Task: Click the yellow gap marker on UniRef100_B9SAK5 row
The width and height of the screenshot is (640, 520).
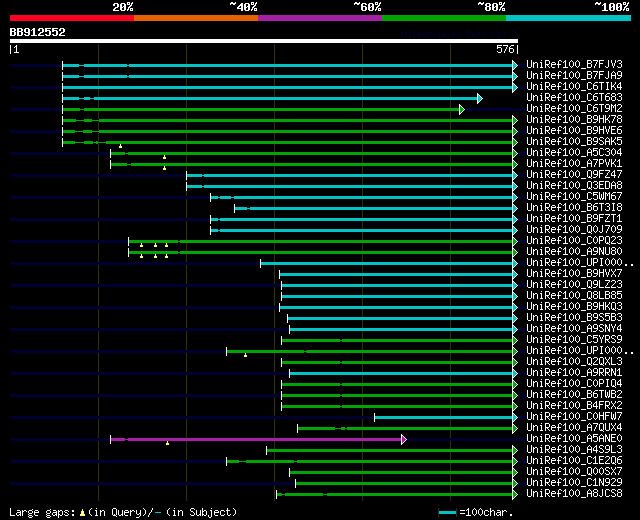Action: pos(120,146)
